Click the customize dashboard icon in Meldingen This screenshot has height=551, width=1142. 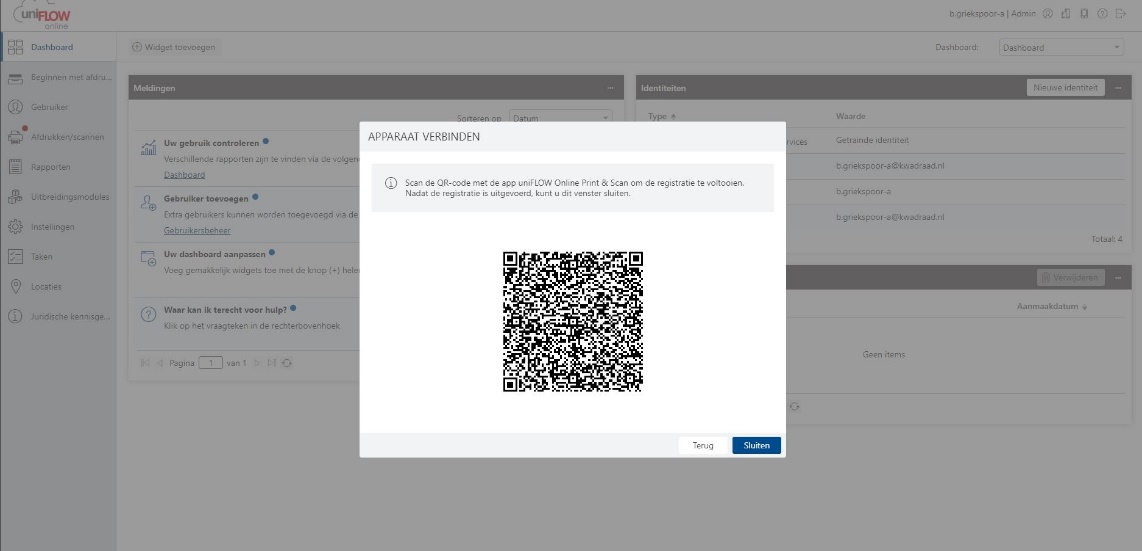[149, 258]
